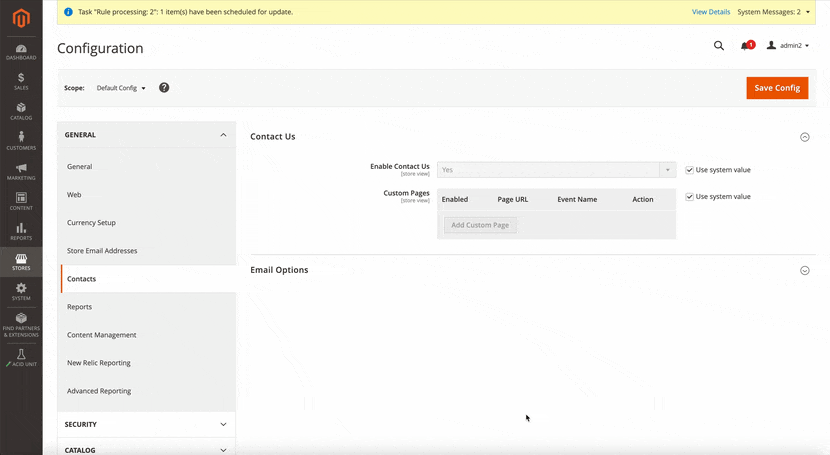Screen dimensions: 830x455
Task: Select Store Email Addresses menu item
Action: 102,251
